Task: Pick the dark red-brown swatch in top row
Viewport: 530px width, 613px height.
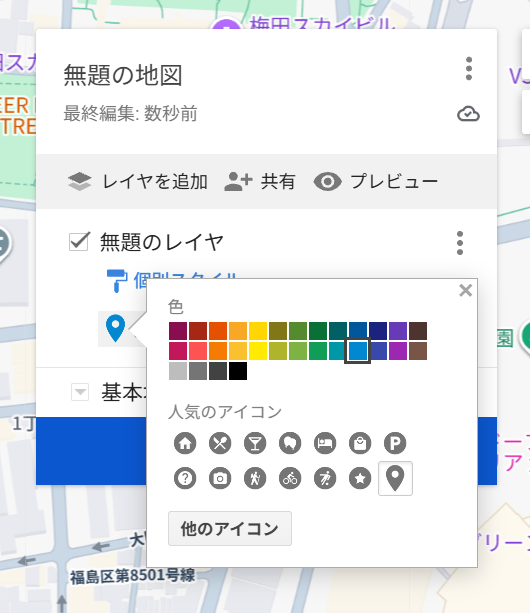Action: tap(198, 331)
